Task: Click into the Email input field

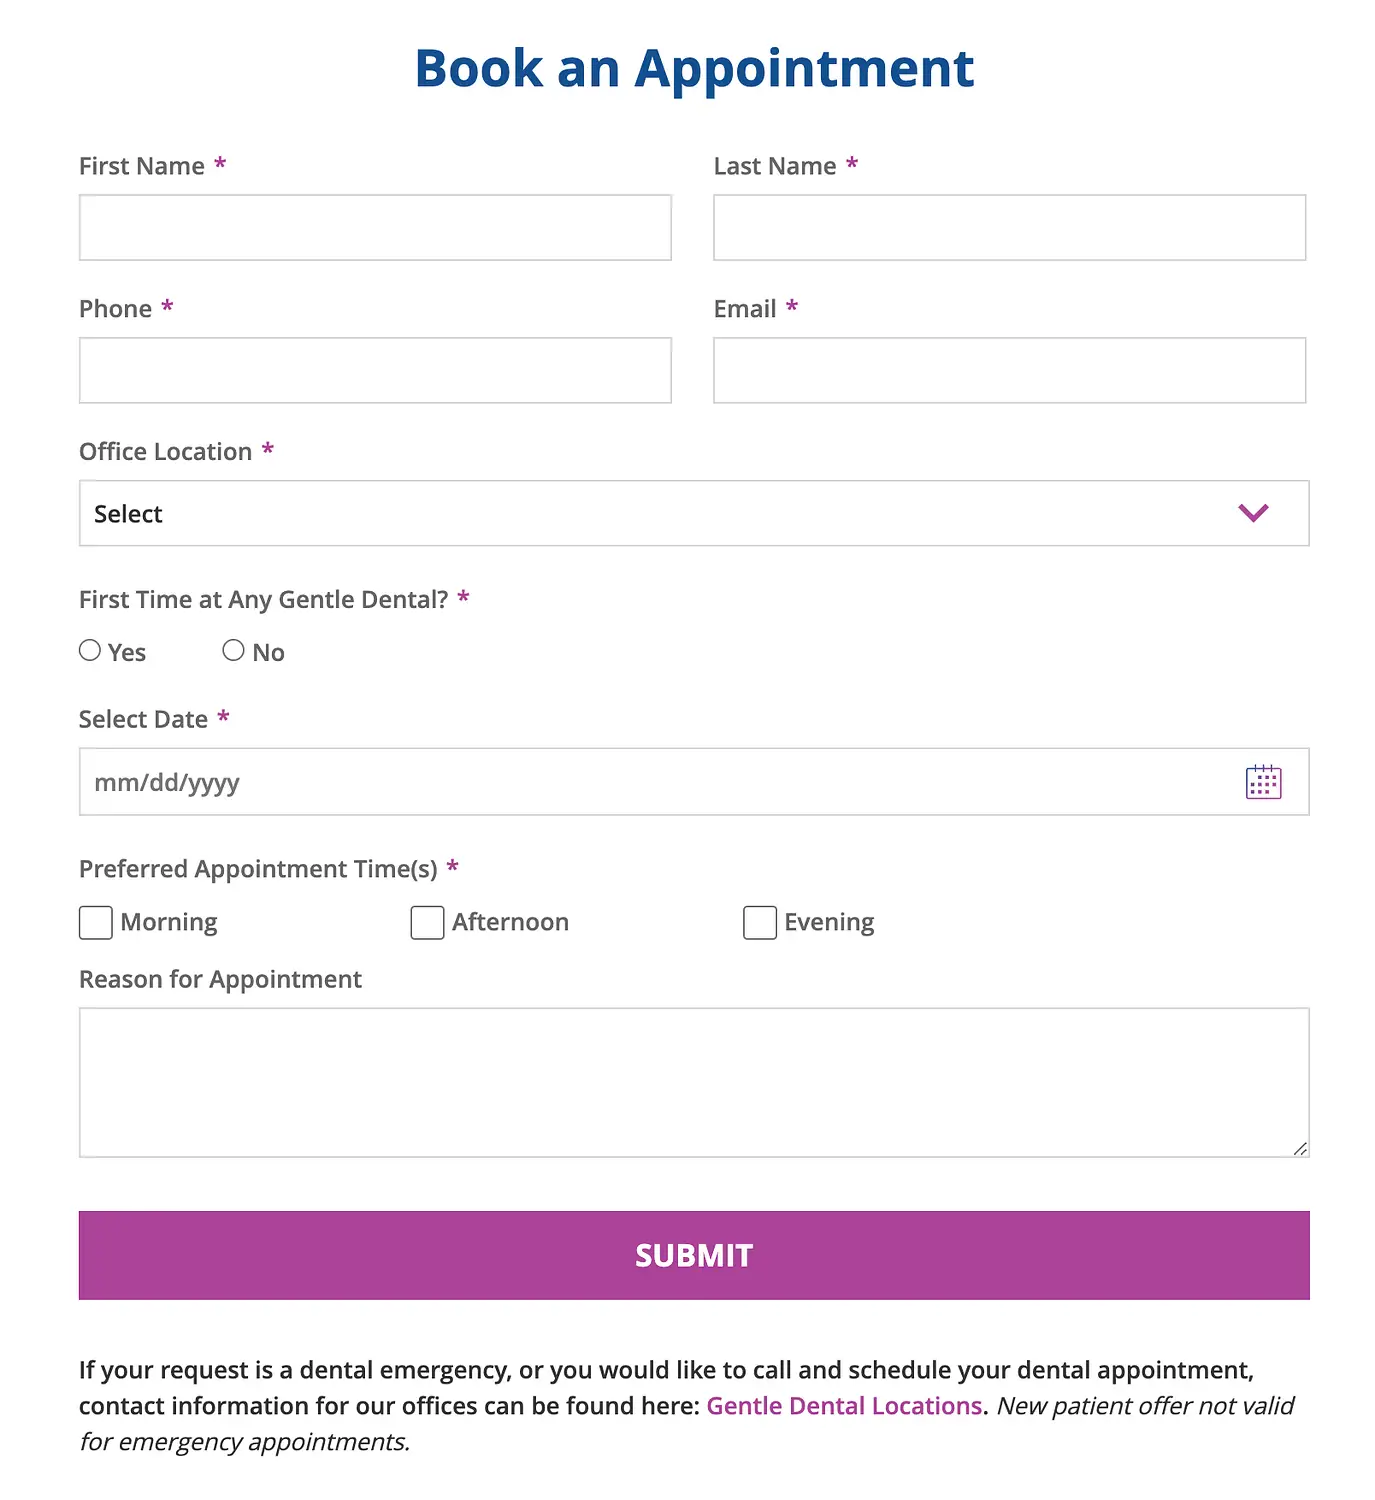Action: (x=1009, y=370)
